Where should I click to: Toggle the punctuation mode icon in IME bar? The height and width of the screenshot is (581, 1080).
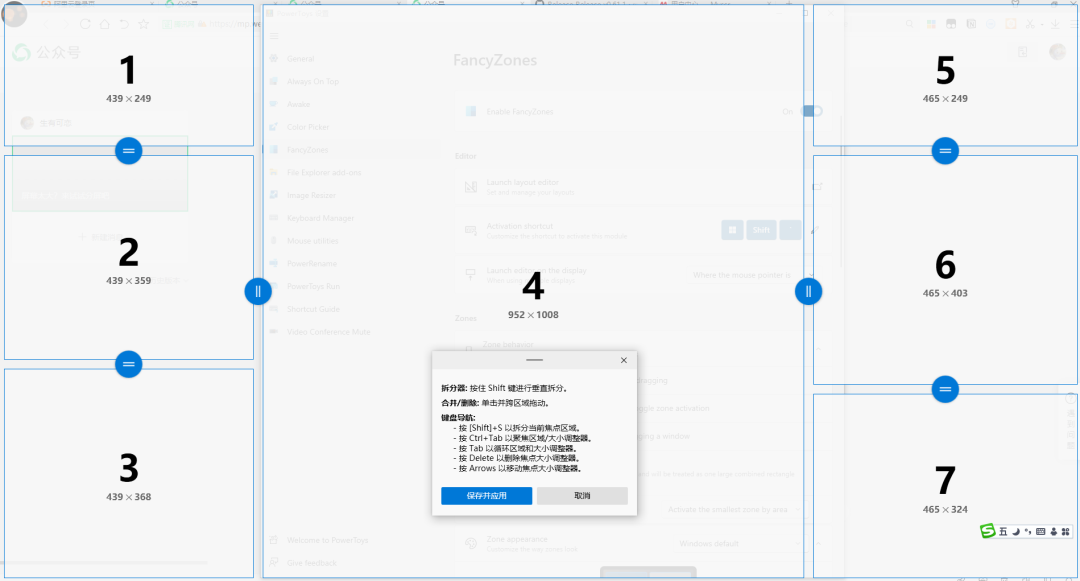click(1028, 531)
